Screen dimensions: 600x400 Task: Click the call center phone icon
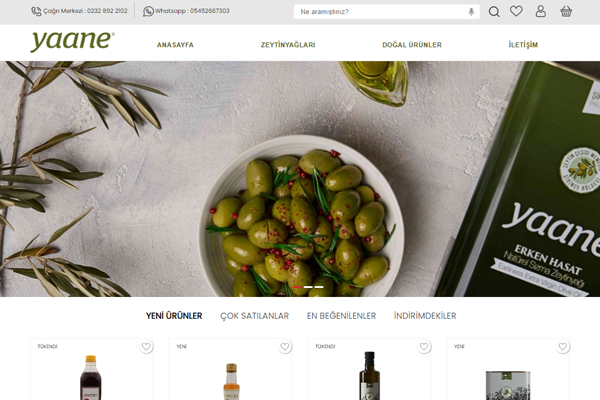click(36, 11)
